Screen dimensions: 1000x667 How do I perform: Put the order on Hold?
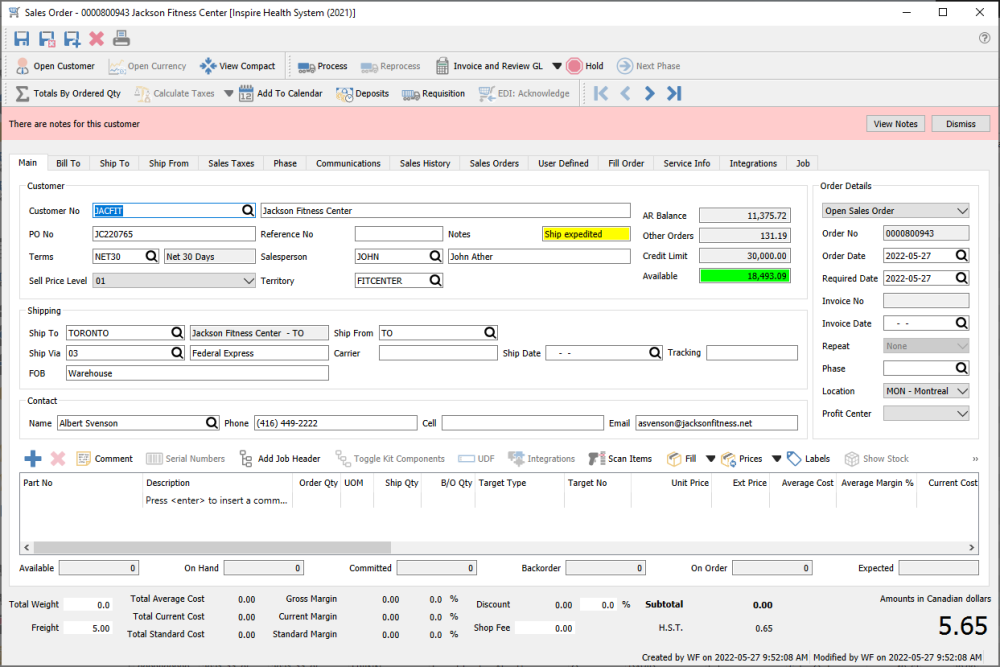click(585, 66)
